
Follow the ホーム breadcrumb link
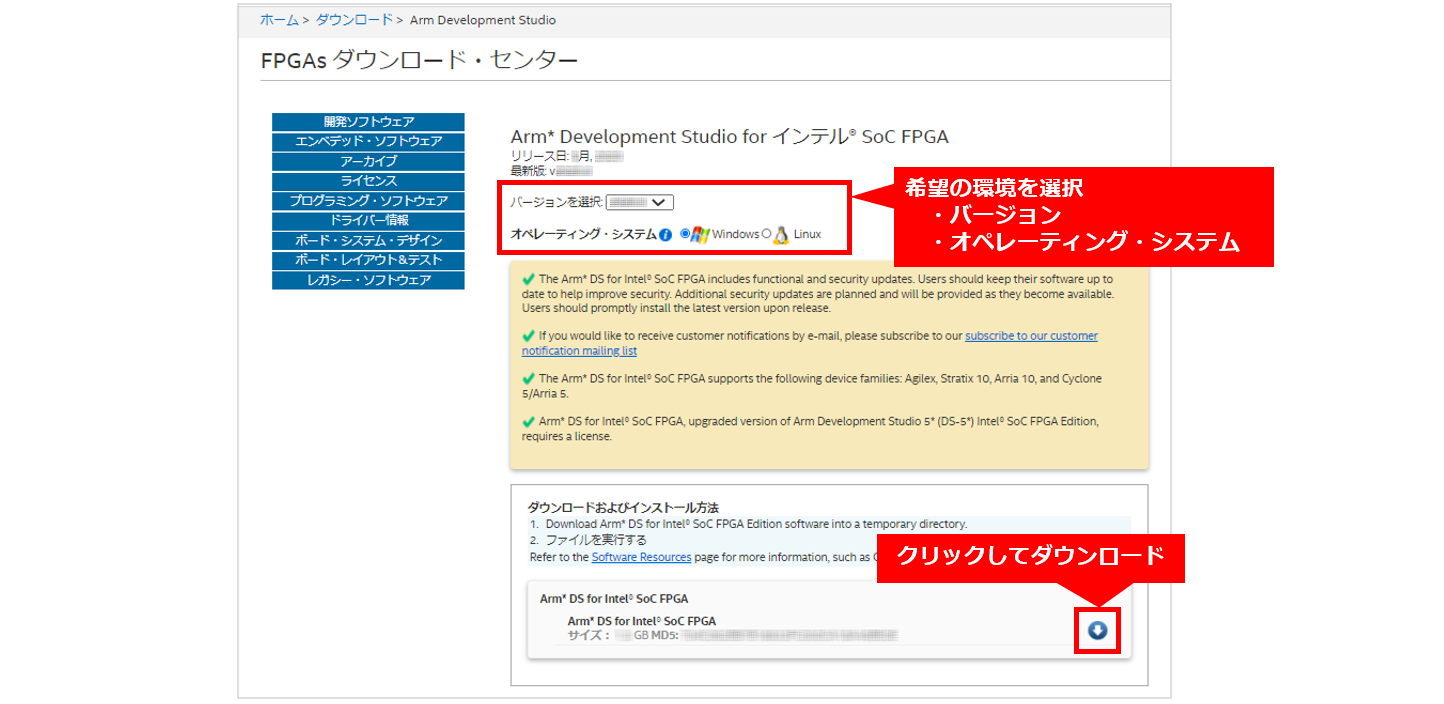click(279, 20)
